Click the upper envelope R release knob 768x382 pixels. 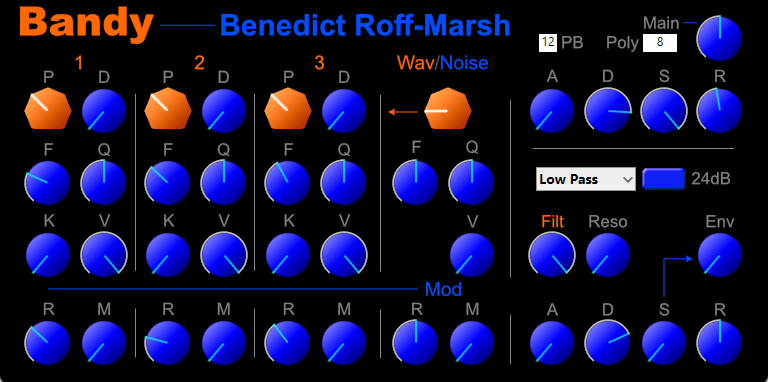[720, 111]
